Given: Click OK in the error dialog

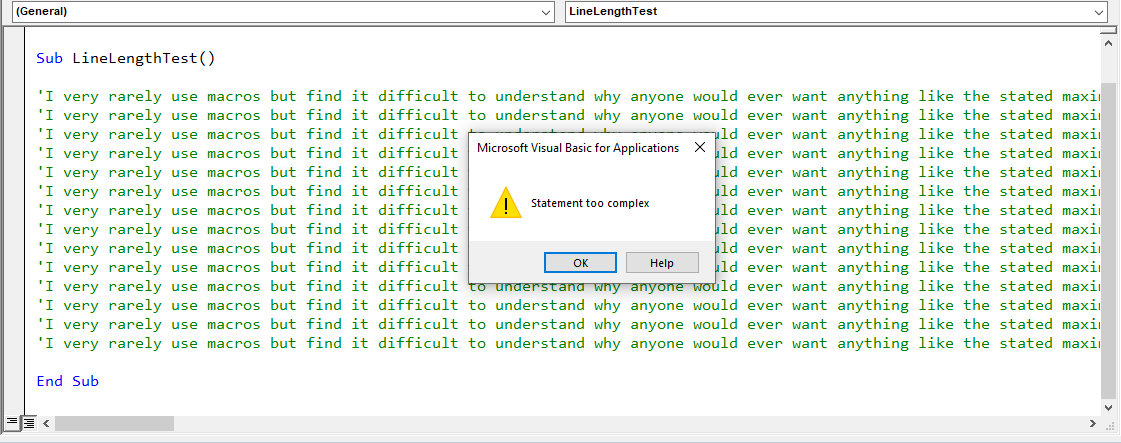Looking at the screenshot, I should click(580, 262).
